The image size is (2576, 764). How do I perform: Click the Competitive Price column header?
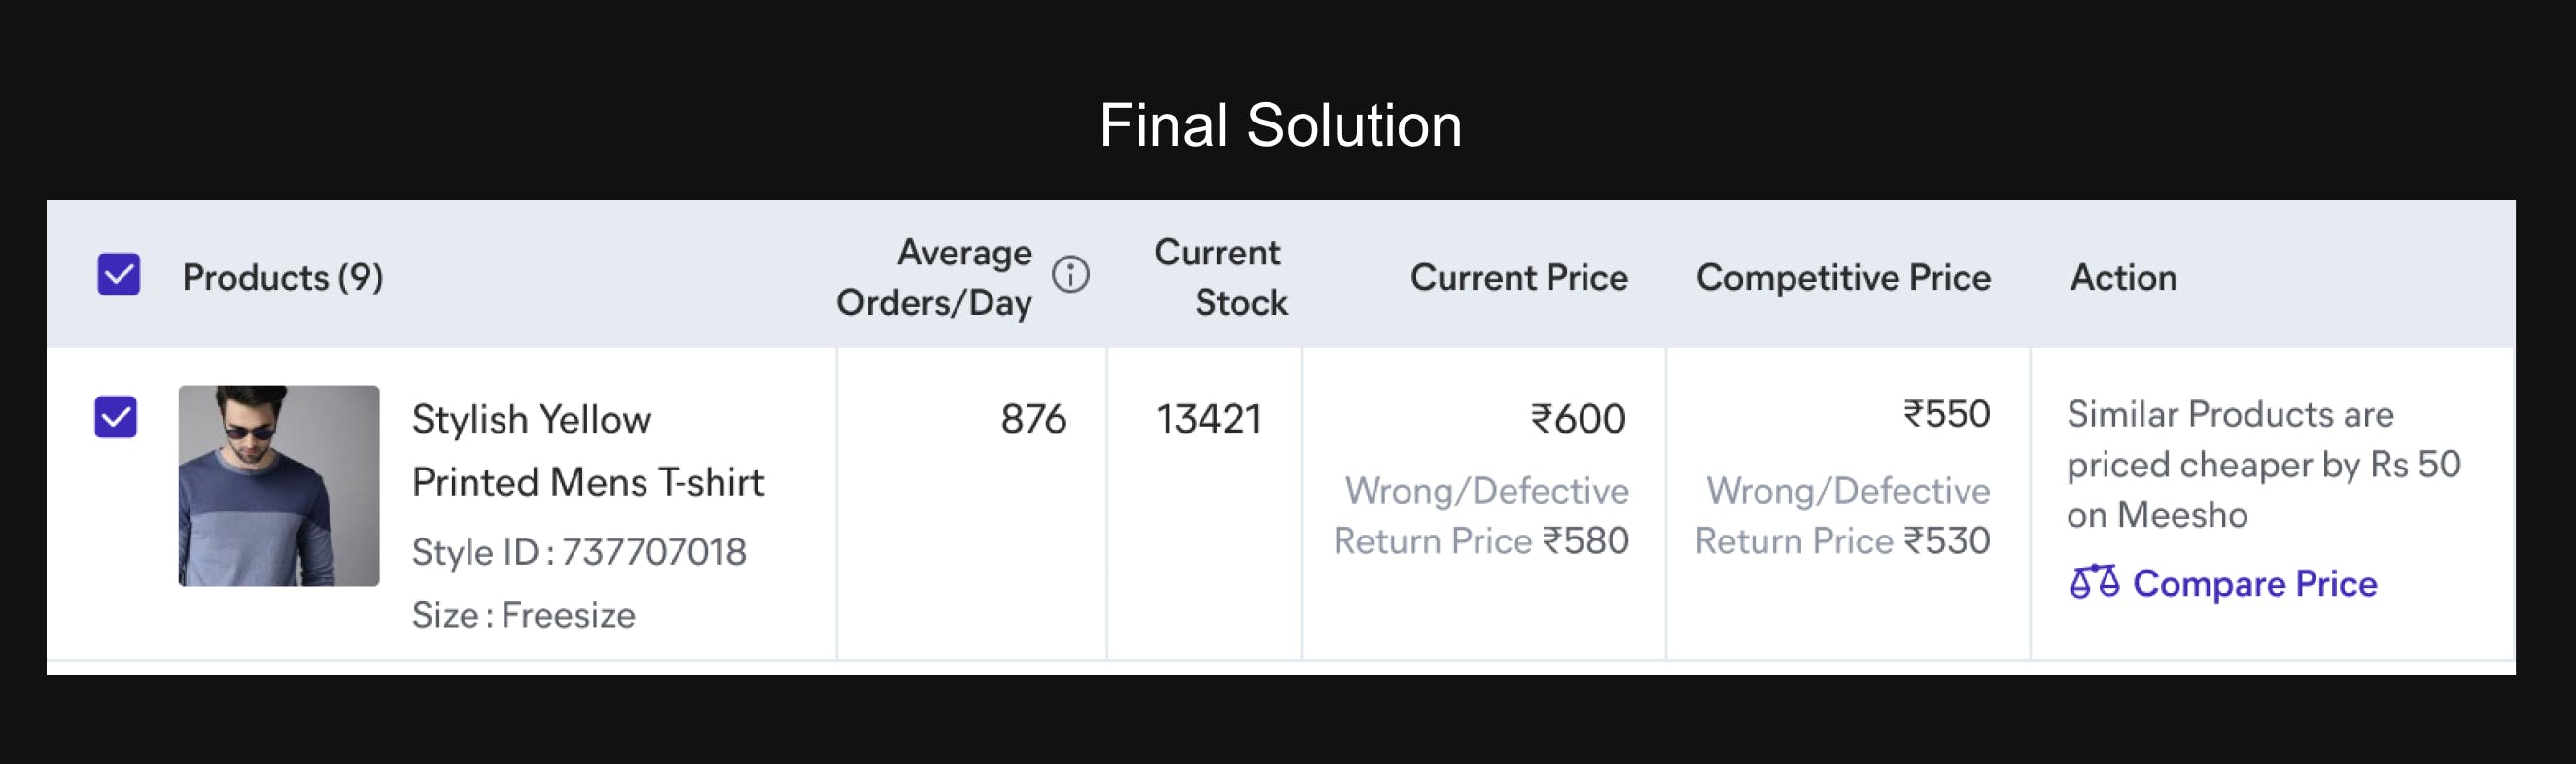point(1843,277)
